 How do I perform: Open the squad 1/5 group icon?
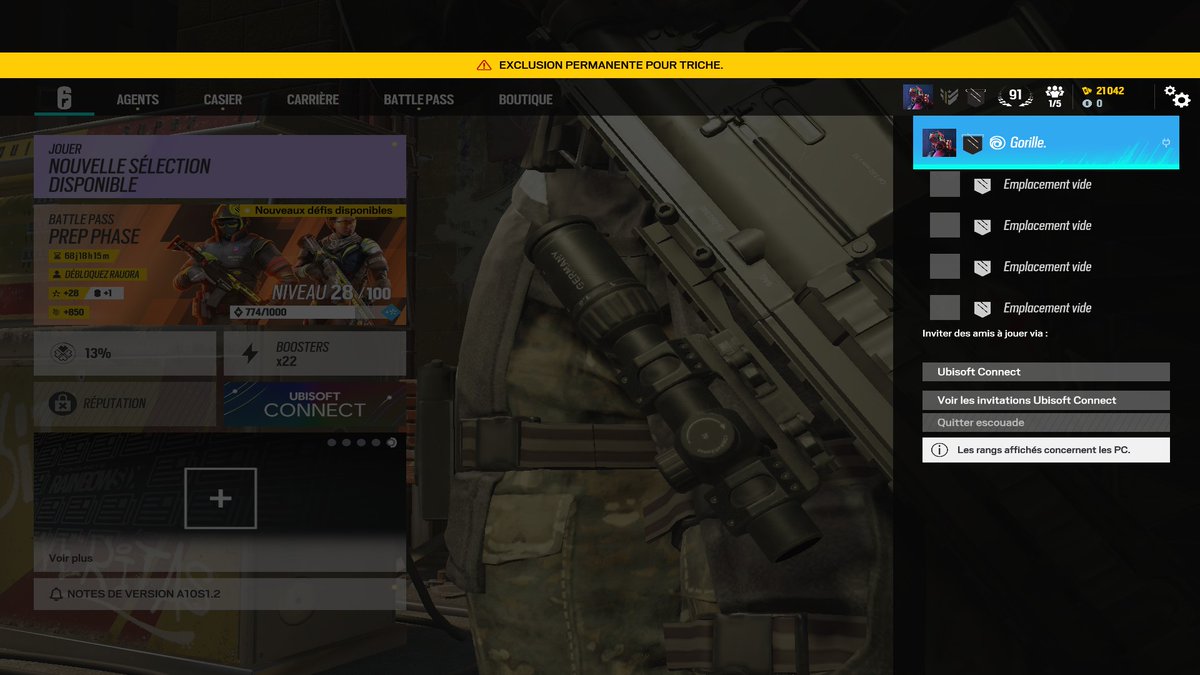click(1054, 97)
